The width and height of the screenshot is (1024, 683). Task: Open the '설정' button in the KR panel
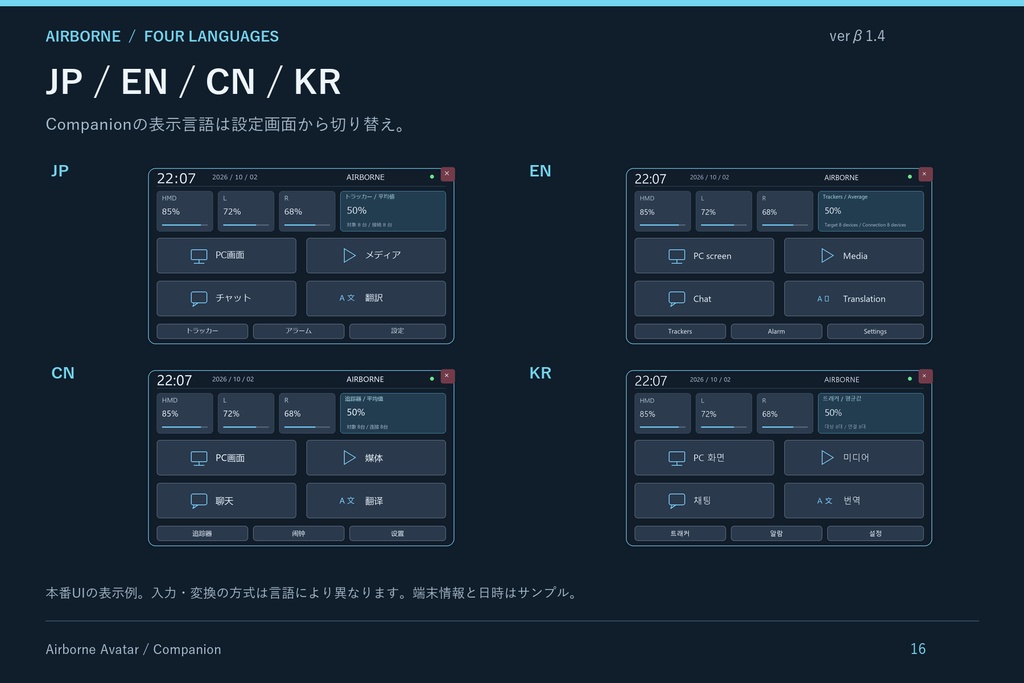[x=876, y=533]
